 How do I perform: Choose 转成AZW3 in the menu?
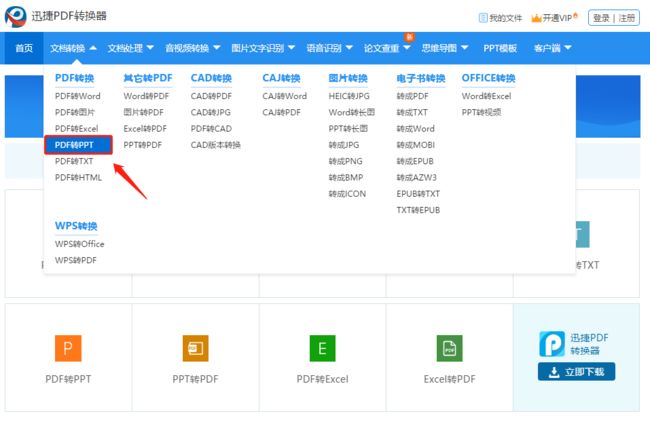(x=416, y=177)
